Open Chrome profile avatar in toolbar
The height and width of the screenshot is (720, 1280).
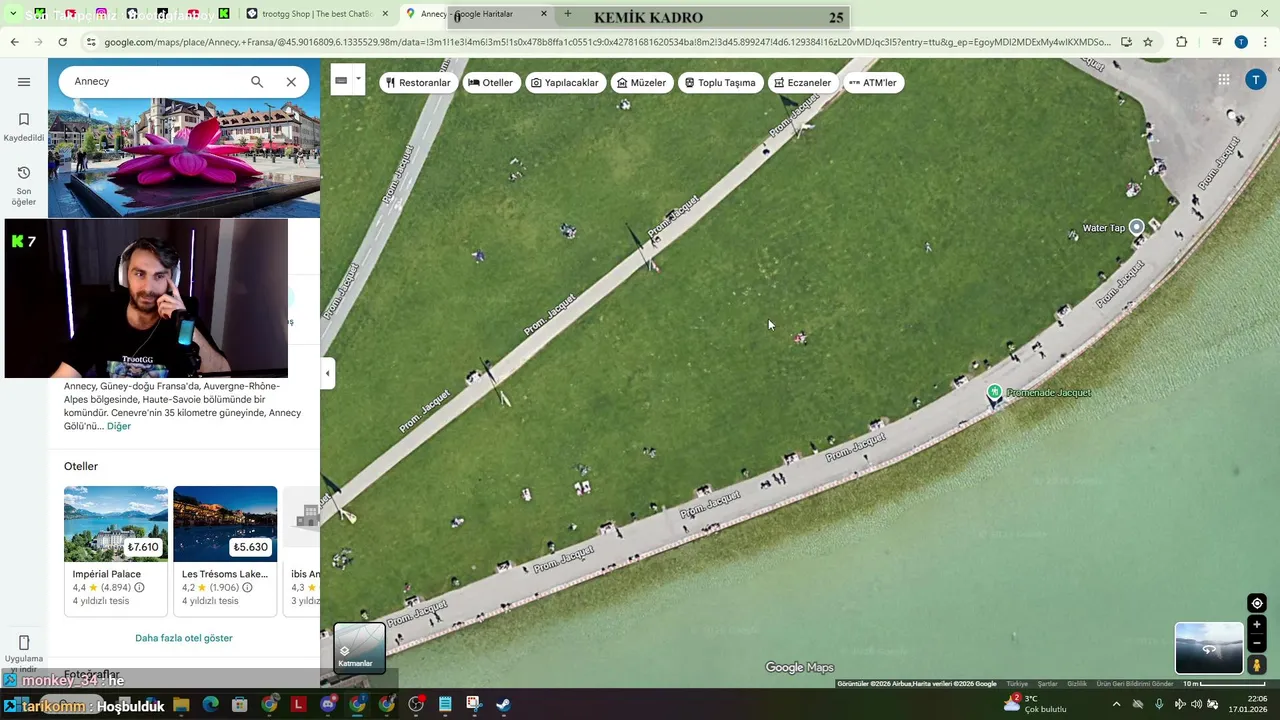click(1241, 42)
